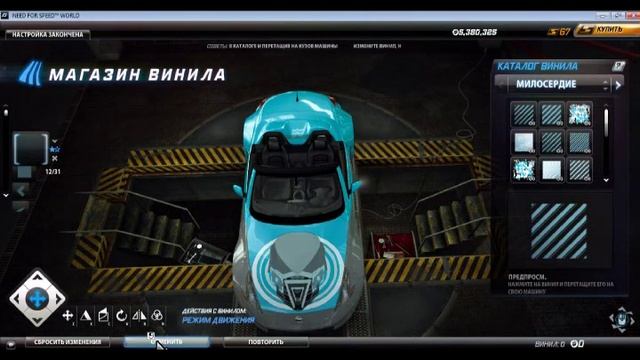Image resolution: width=640 pixels, height=360 pixels.
Task: Click layer list scroll down arrow
Action: coord(6,195)
